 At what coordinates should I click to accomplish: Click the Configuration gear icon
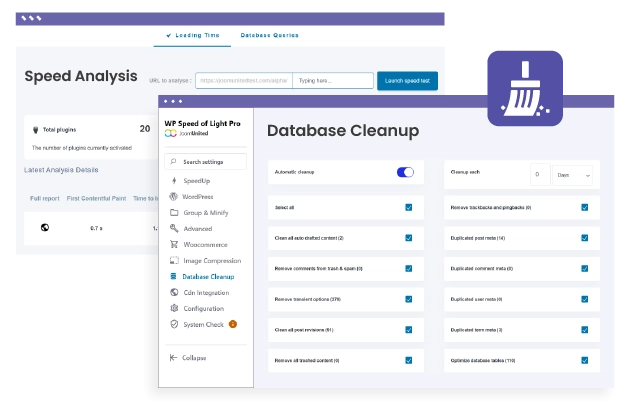[x=174, y=308]
